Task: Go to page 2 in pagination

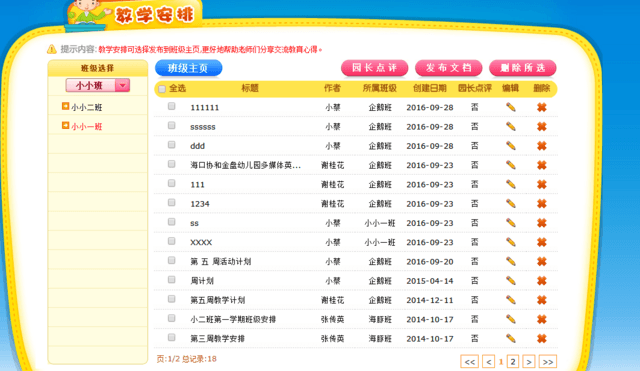Action: click(513, 362)
